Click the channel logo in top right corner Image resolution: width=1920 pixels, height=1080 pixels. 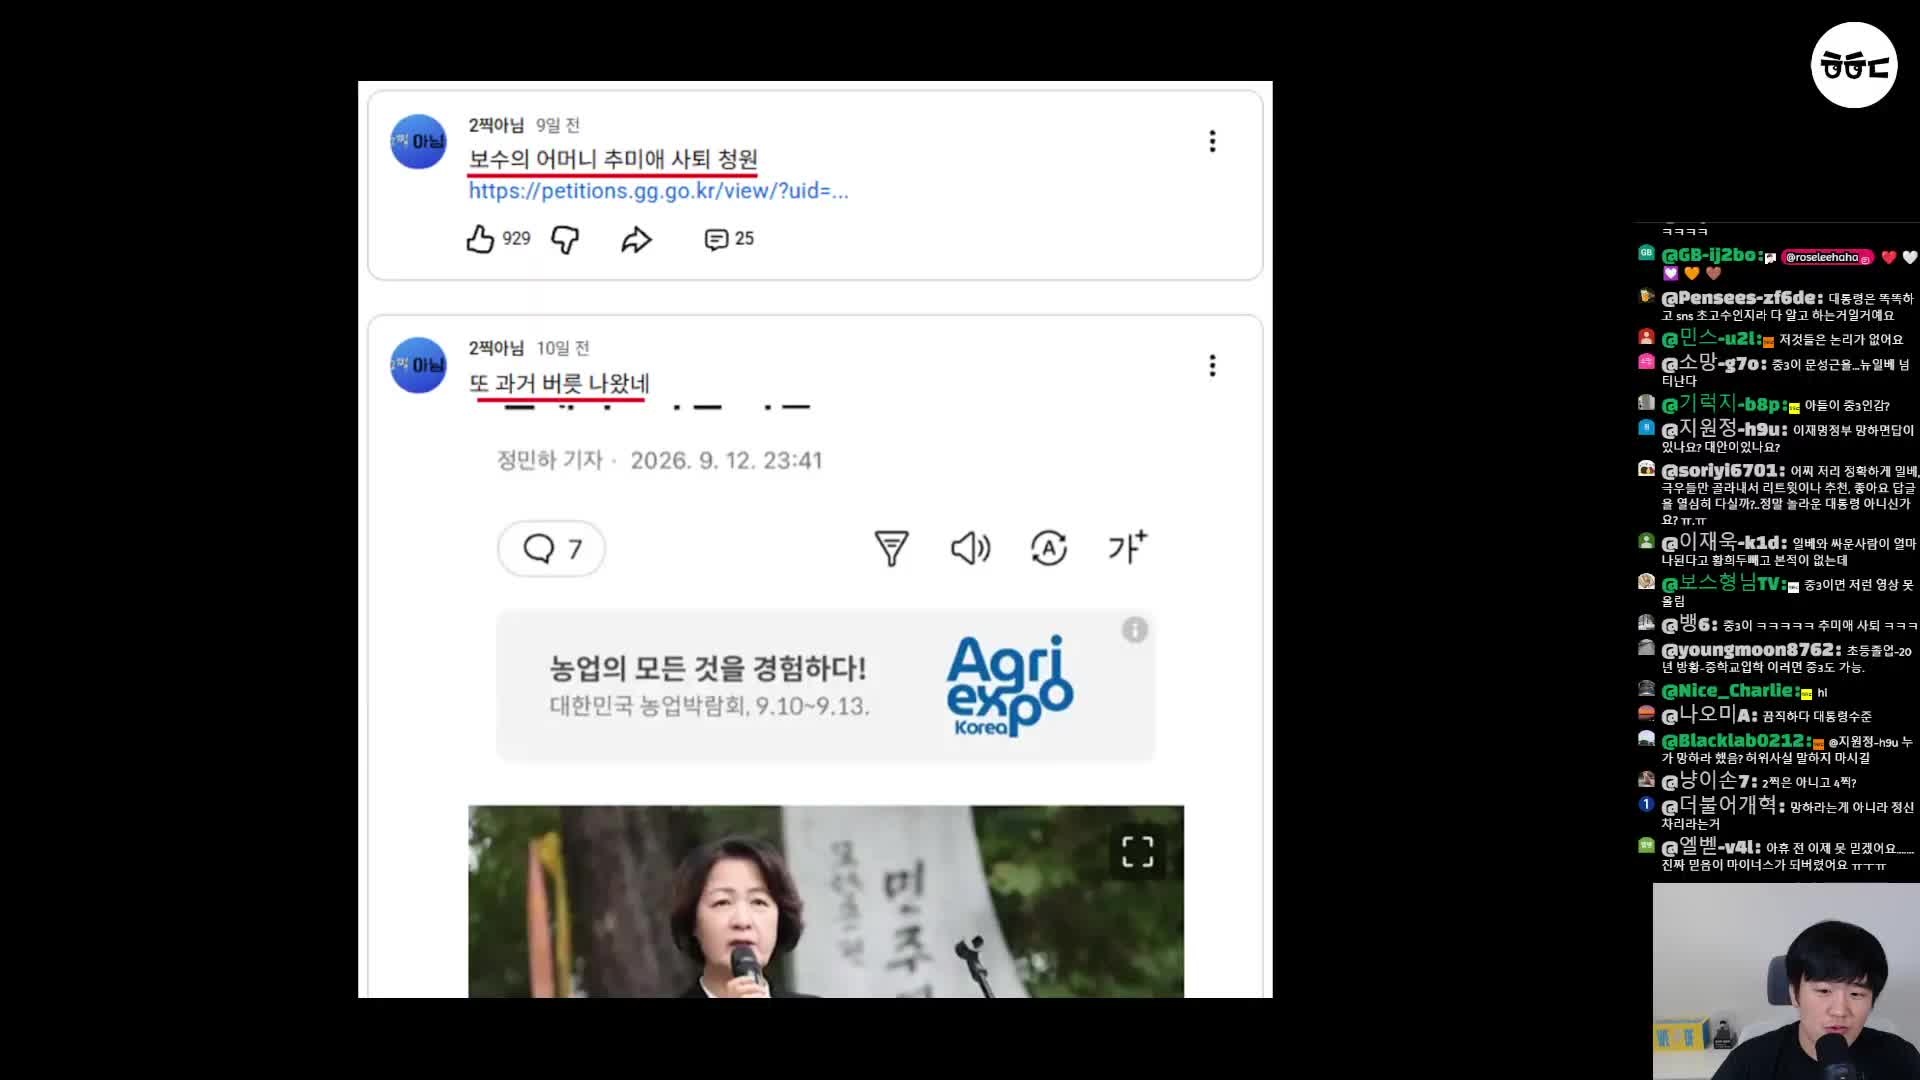pos(1854,65)
